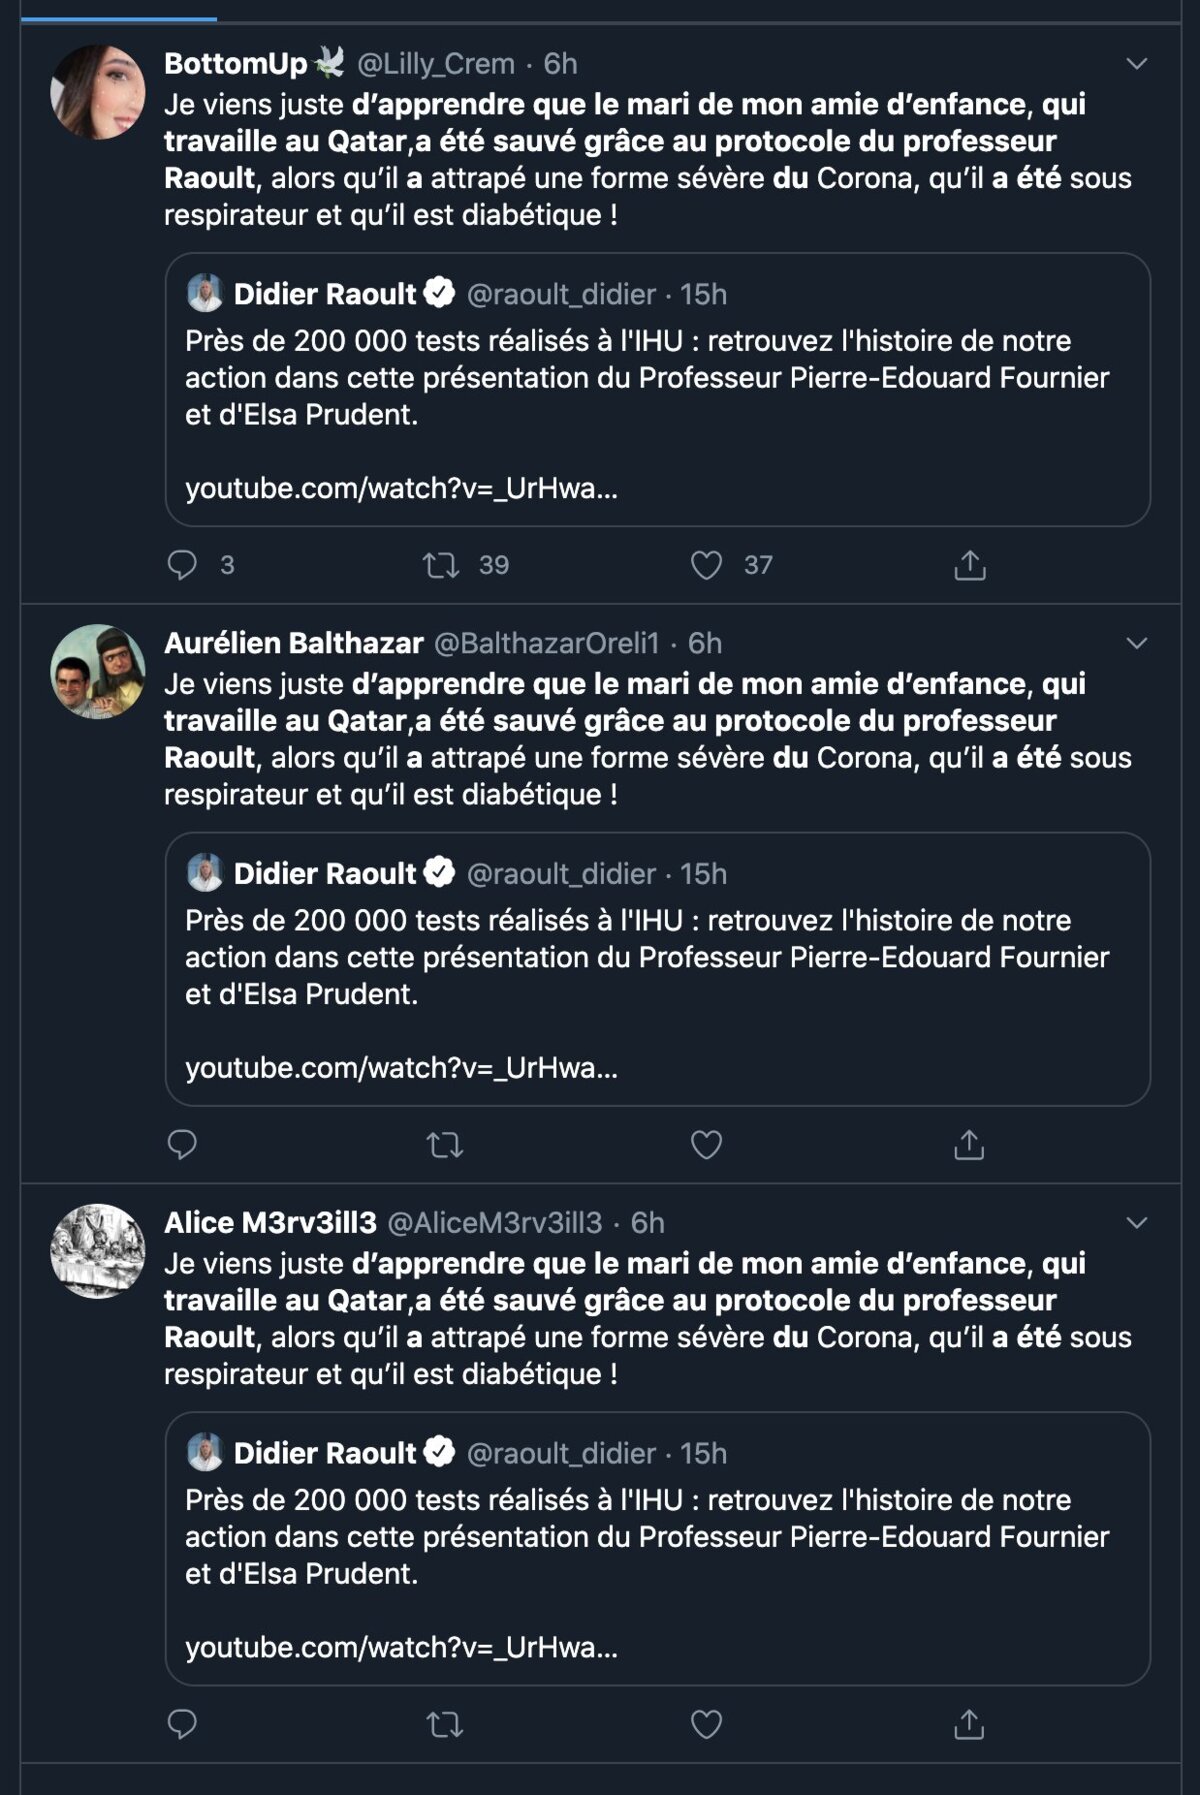Like Alice M3rv3ill3's tweet

coord(706,1724)
